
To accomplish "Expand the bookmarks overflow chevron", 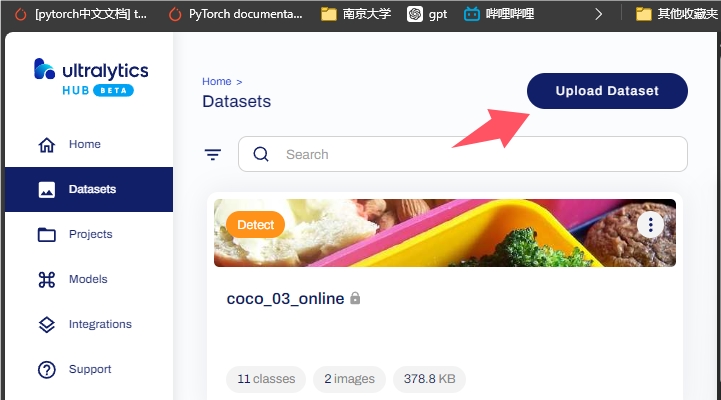I will [598, 14].
